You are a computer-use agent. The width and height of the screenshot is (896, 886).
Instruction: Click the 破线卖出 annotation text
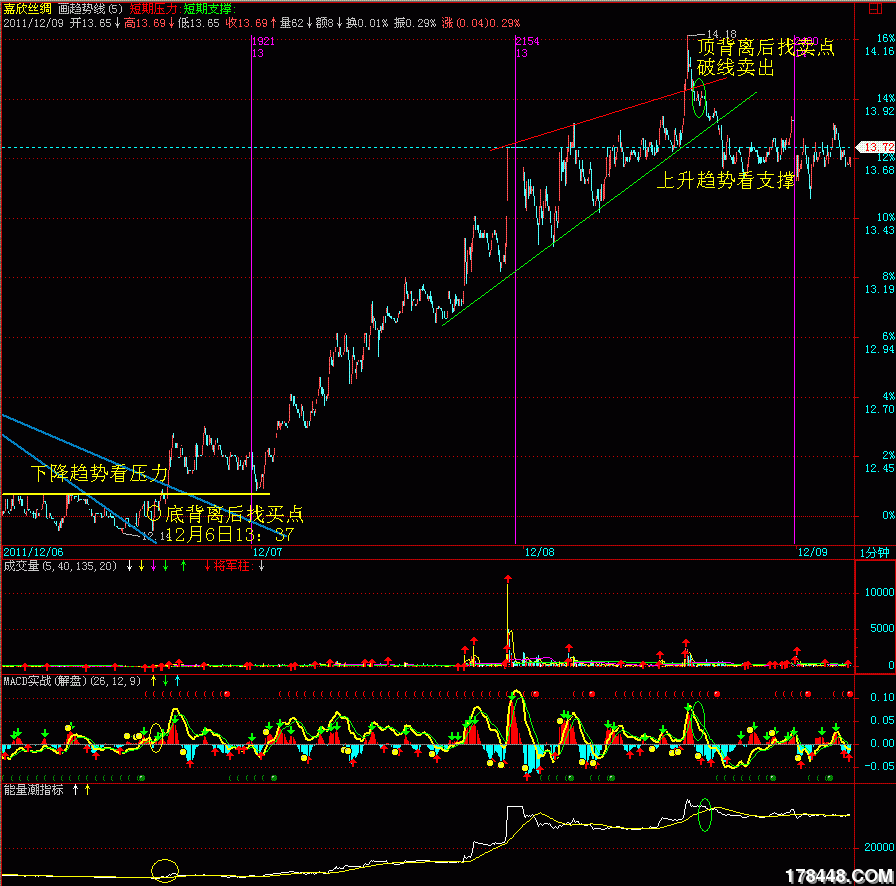click(x=735, y=67)
